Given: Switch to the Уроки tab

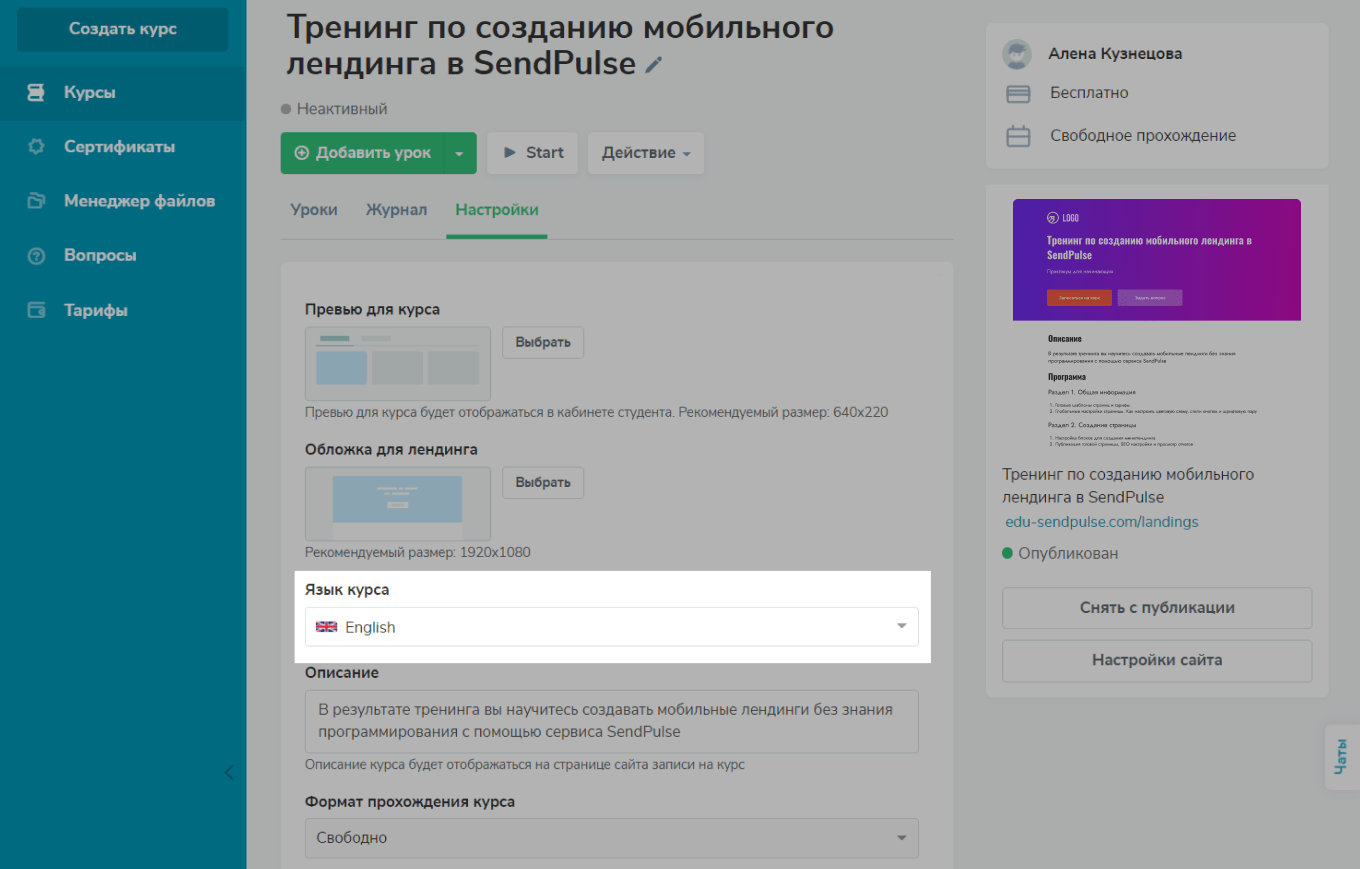Looking at the screenshot, I should click(314, 210).
